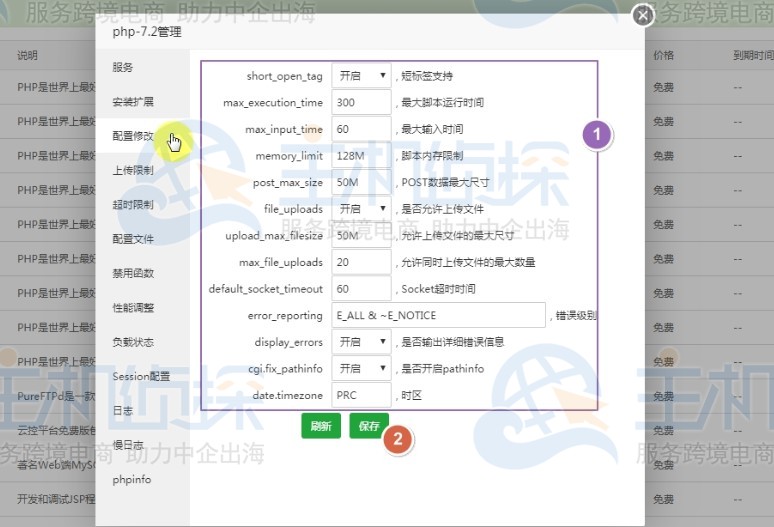Click the green 刷新 refresh button
774x527 pixels.
pos(320,426)
